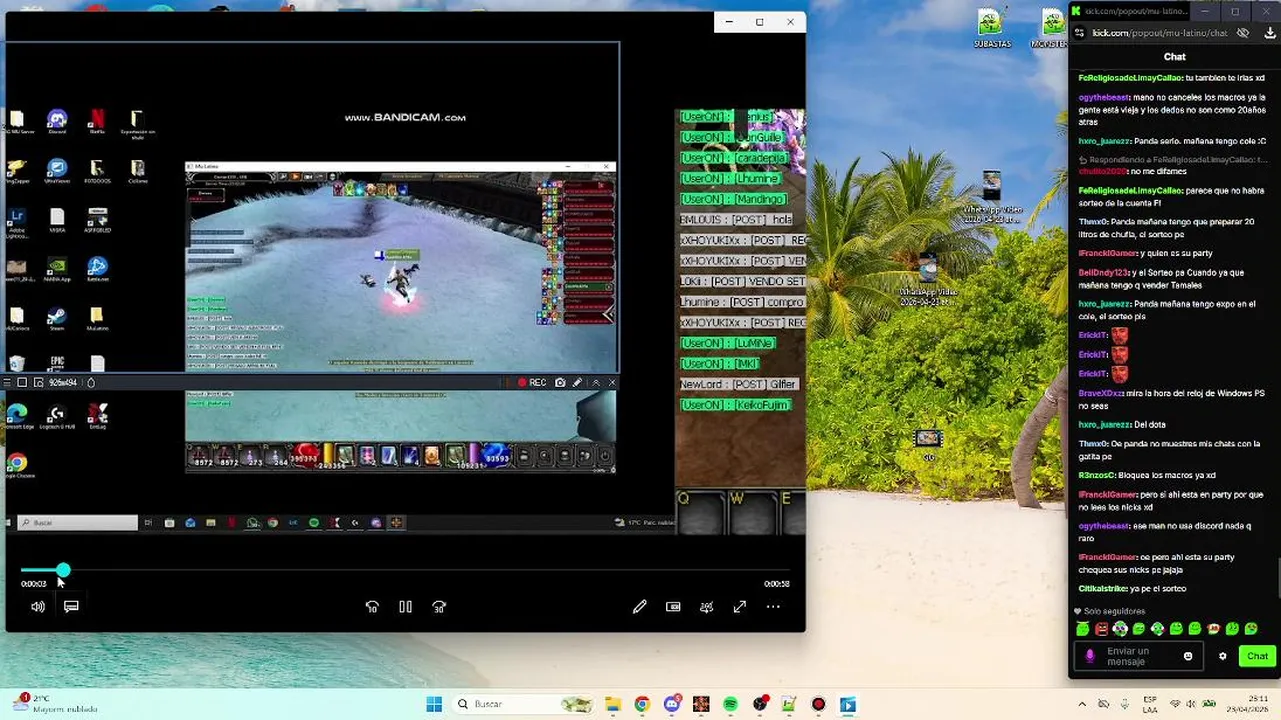Viewport: 1281px width, 720px height.
Task: Open BellDndy123 user profile in chat
Action: tap(1104, 272)
